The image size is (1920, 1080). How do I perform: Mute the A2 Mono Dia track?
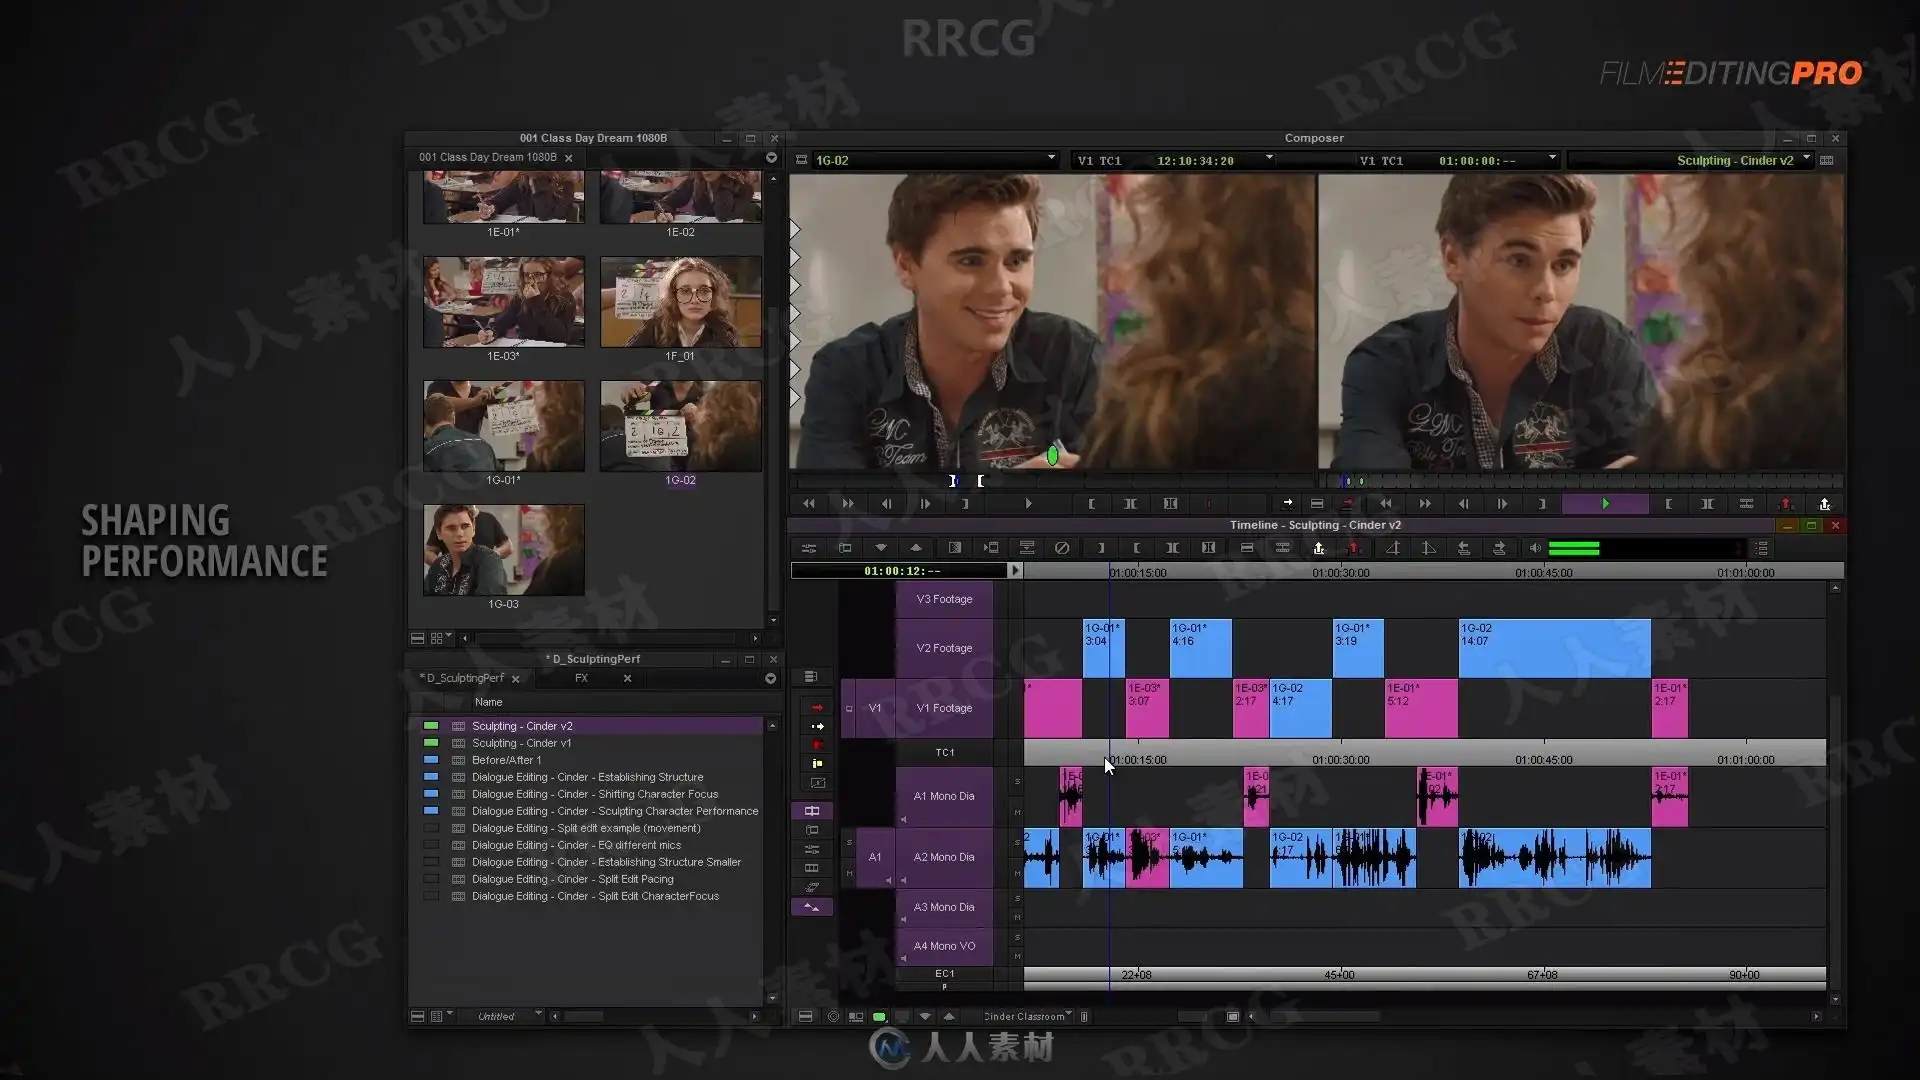pos(1017,873)
